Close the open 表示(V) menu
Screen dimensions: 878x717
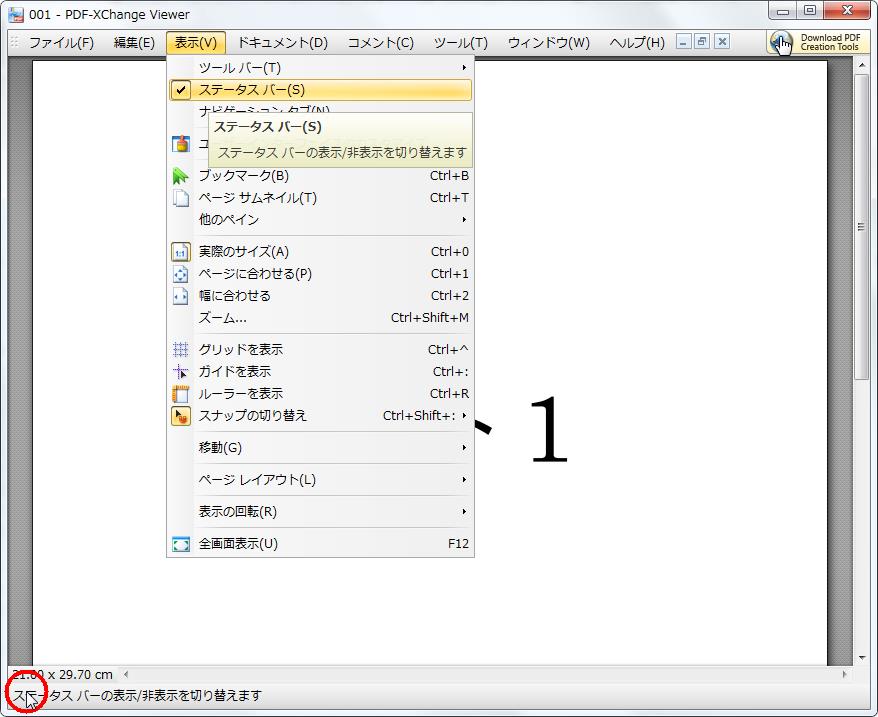coord(195,43)
